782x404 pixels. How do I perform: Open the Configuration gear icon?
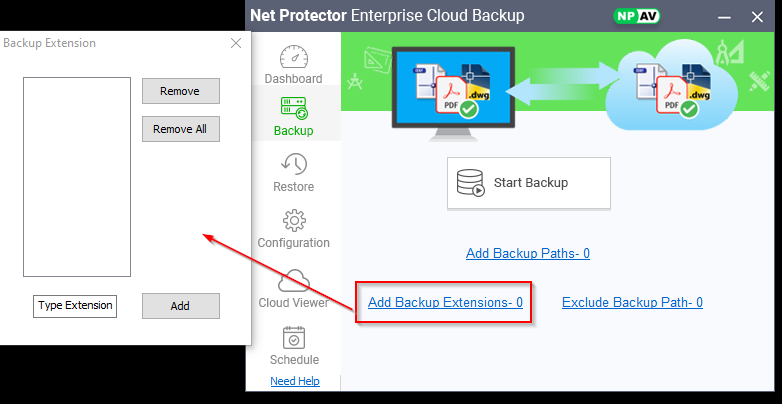tap(293, 221)
